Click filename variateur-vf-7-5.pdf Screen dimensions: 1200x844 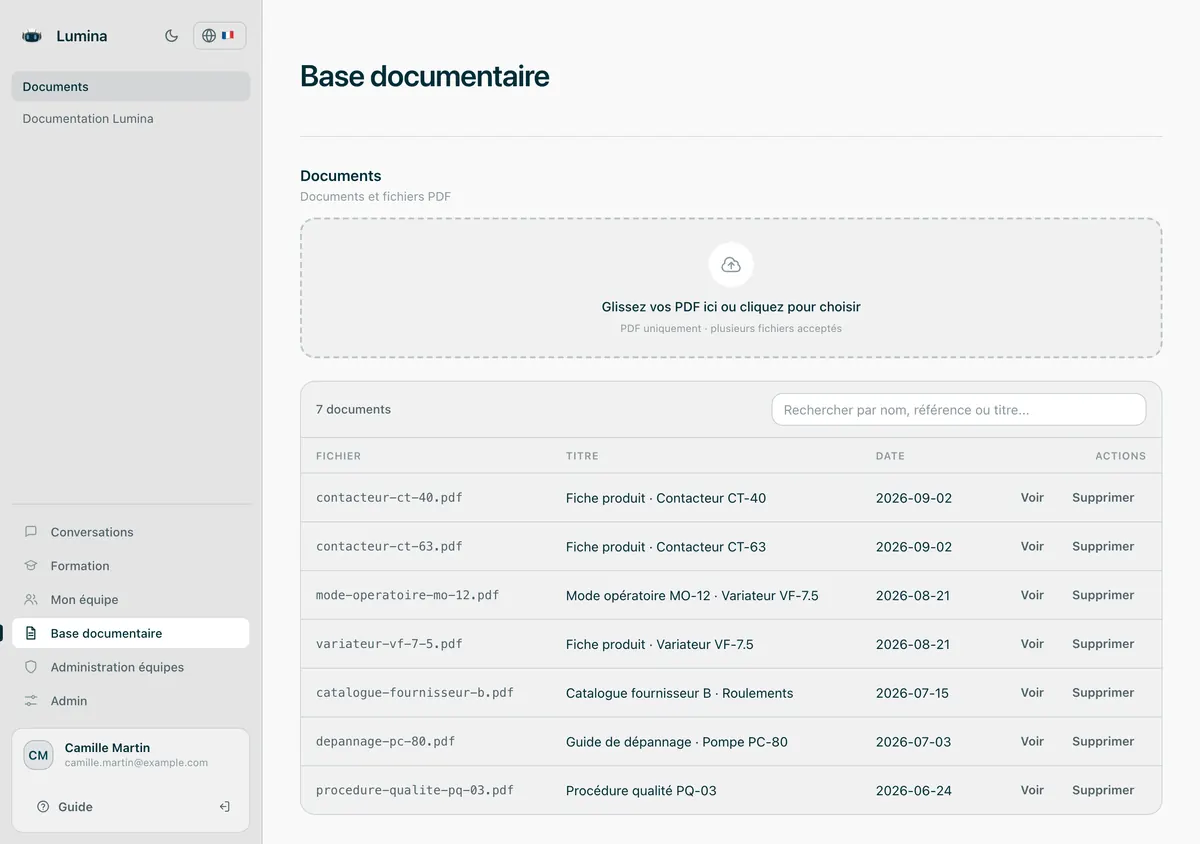point(389,644)
